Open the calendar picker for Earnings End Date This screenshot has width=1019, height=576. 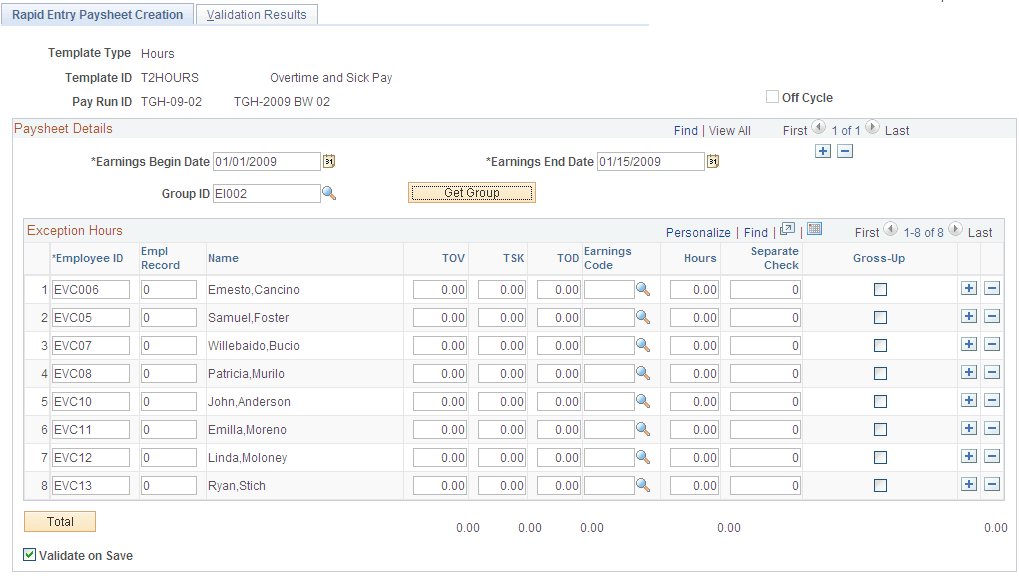712,161
